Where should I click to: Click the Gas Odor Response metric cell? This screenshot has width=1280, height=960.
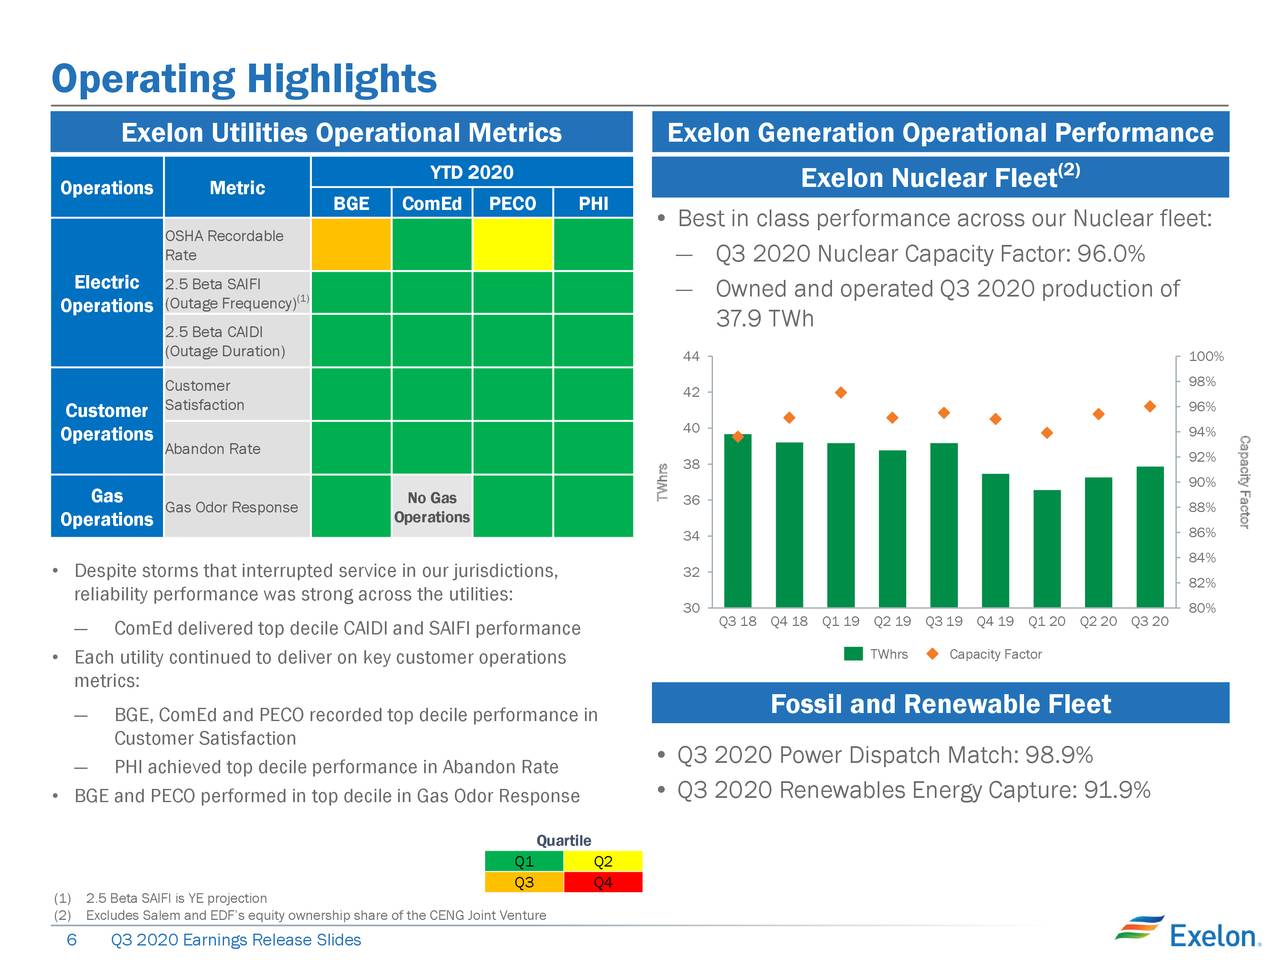click(x=237, y=507)
